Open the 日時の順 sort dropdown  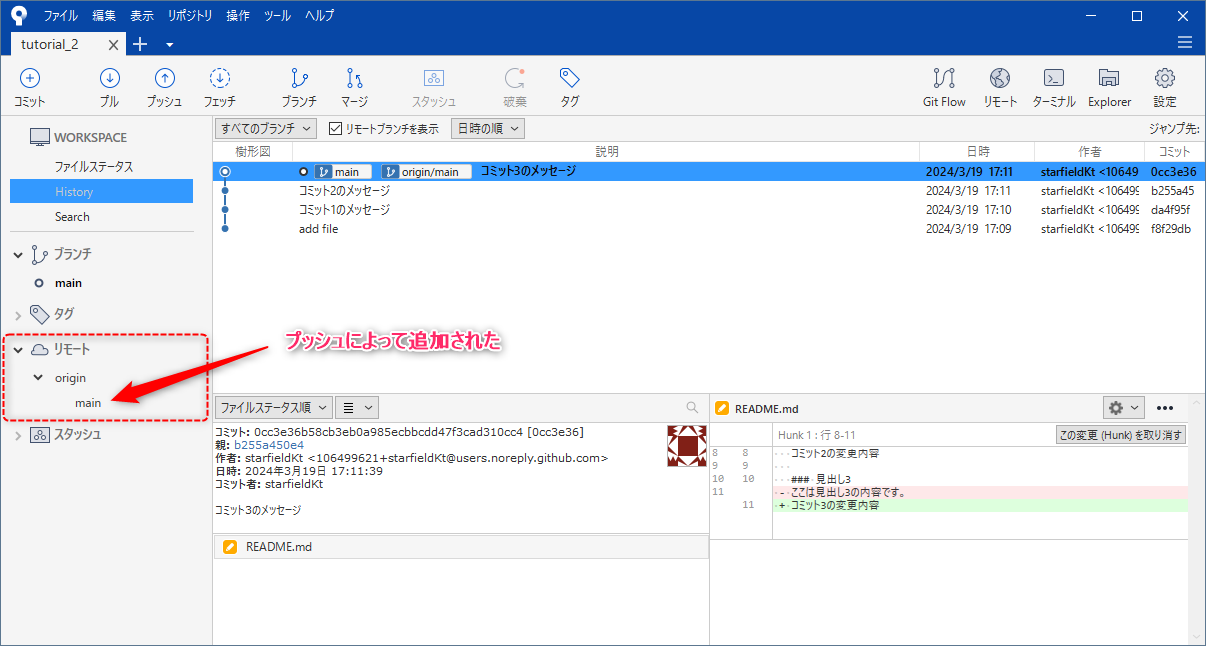point(487,129)
